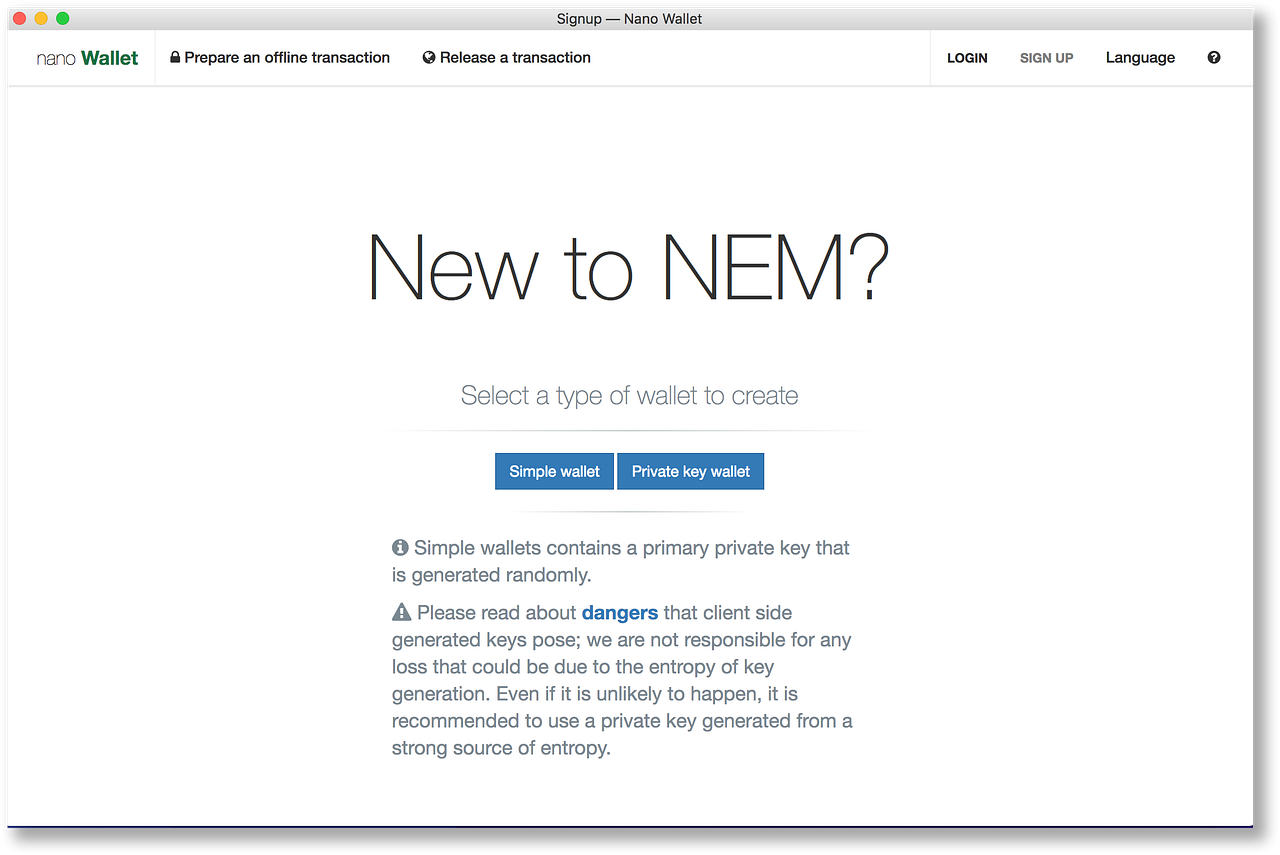Create a Simple wallet
The image size is (1280, 855).
(554, 471)
